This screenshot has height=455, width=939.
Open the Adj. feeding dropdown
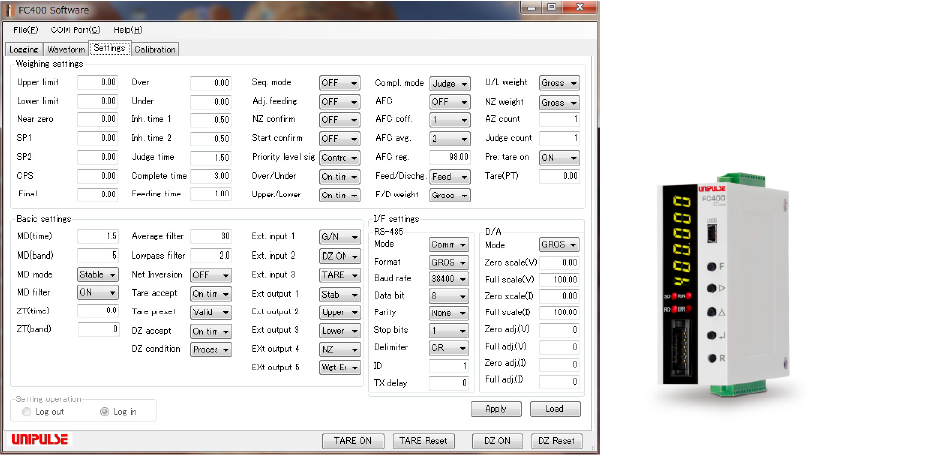coord(340,102)
